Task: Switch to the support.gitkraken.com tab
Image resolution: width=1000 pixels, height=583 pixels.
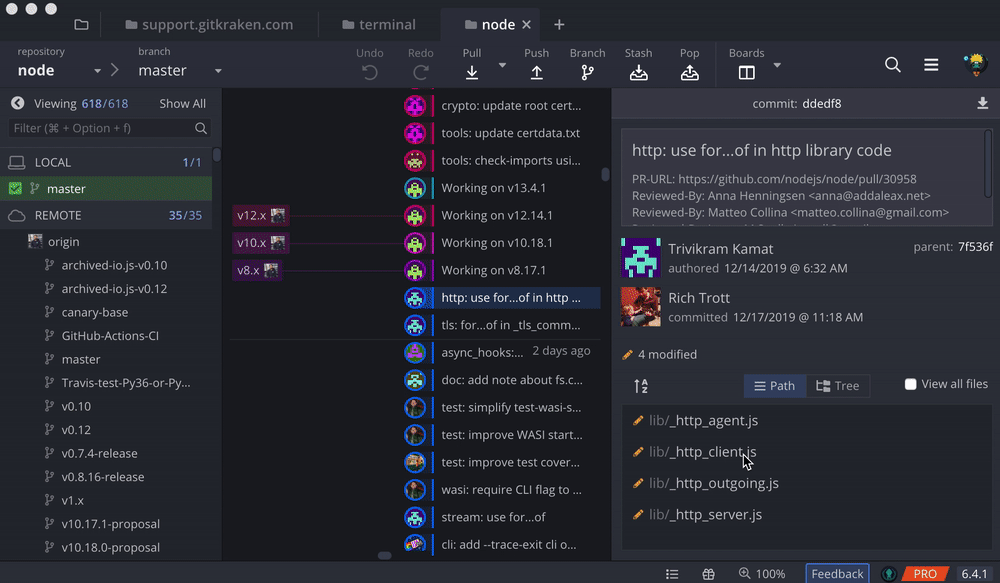Action: click(209, 24)
